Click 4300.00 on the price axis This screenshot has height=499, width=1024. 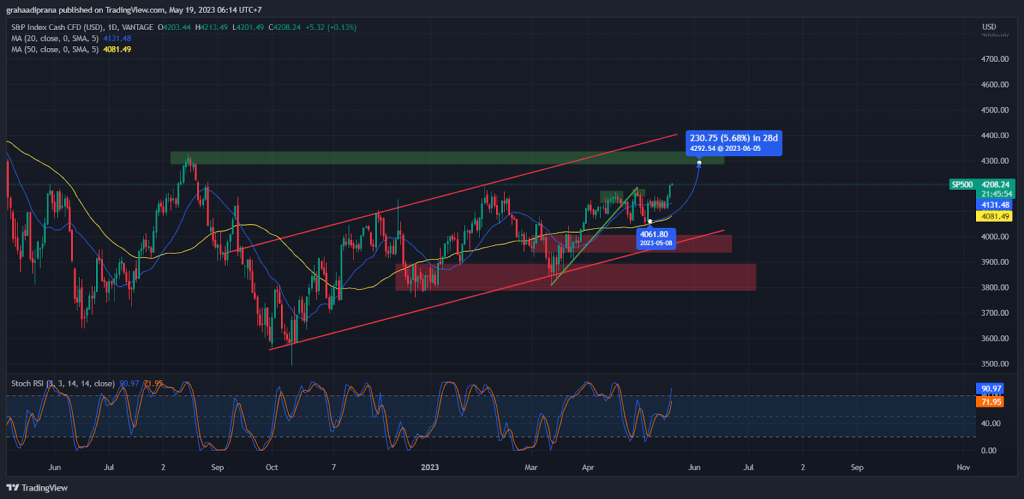pyautogui.click(x=995, y=161)
